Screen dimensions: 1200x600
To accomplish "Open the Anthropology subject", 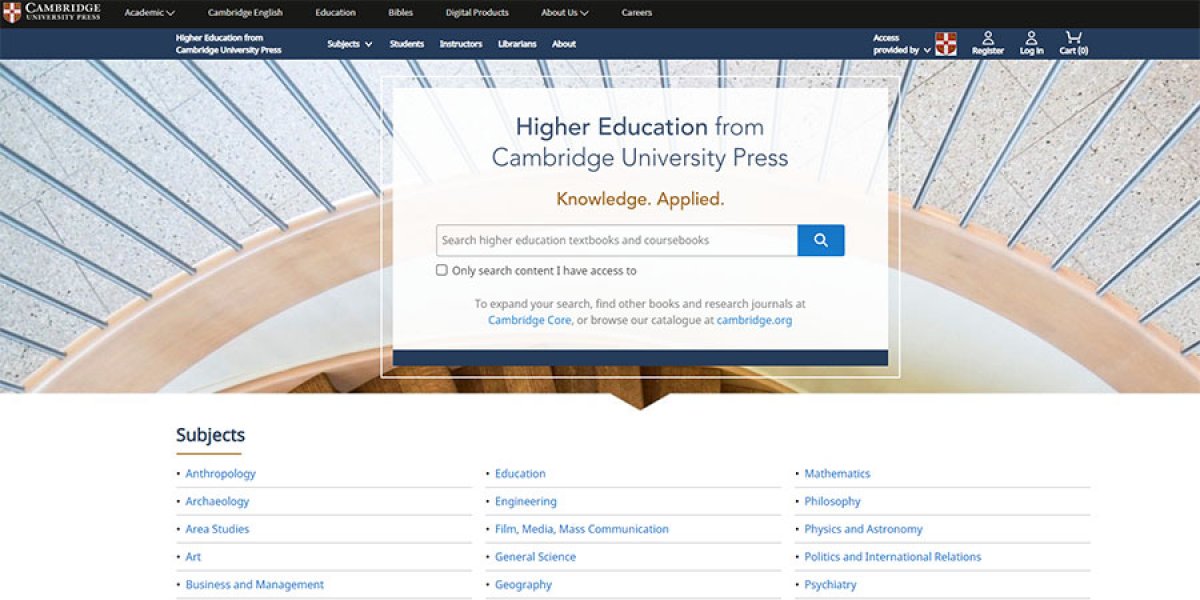I will point(221,473).
